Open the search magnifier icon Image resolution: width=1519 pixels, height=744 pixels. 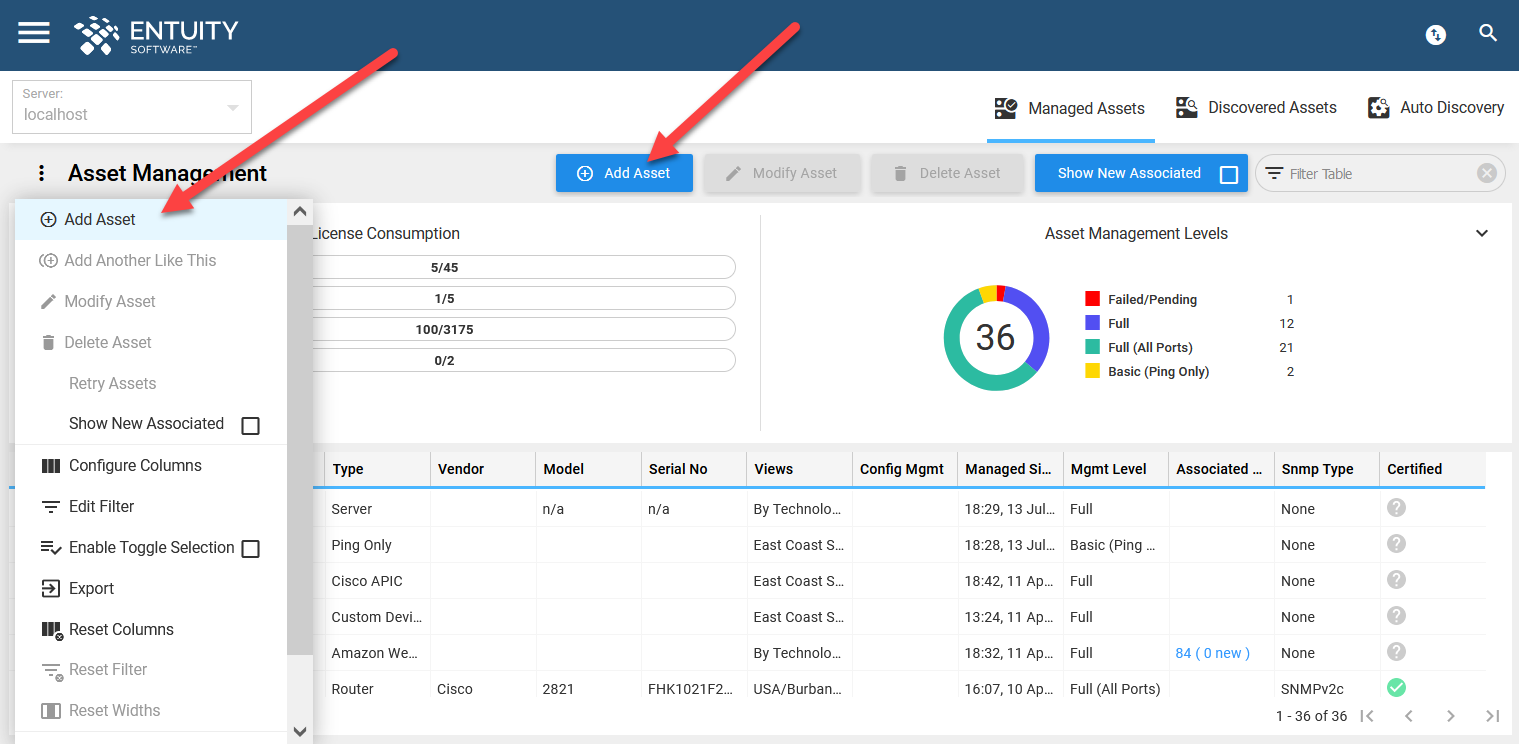(1488, 33)
